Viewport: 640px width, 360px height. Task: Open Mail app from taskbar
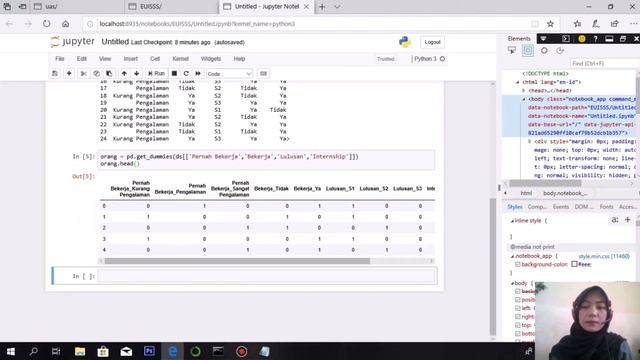(x=126, y=351)
